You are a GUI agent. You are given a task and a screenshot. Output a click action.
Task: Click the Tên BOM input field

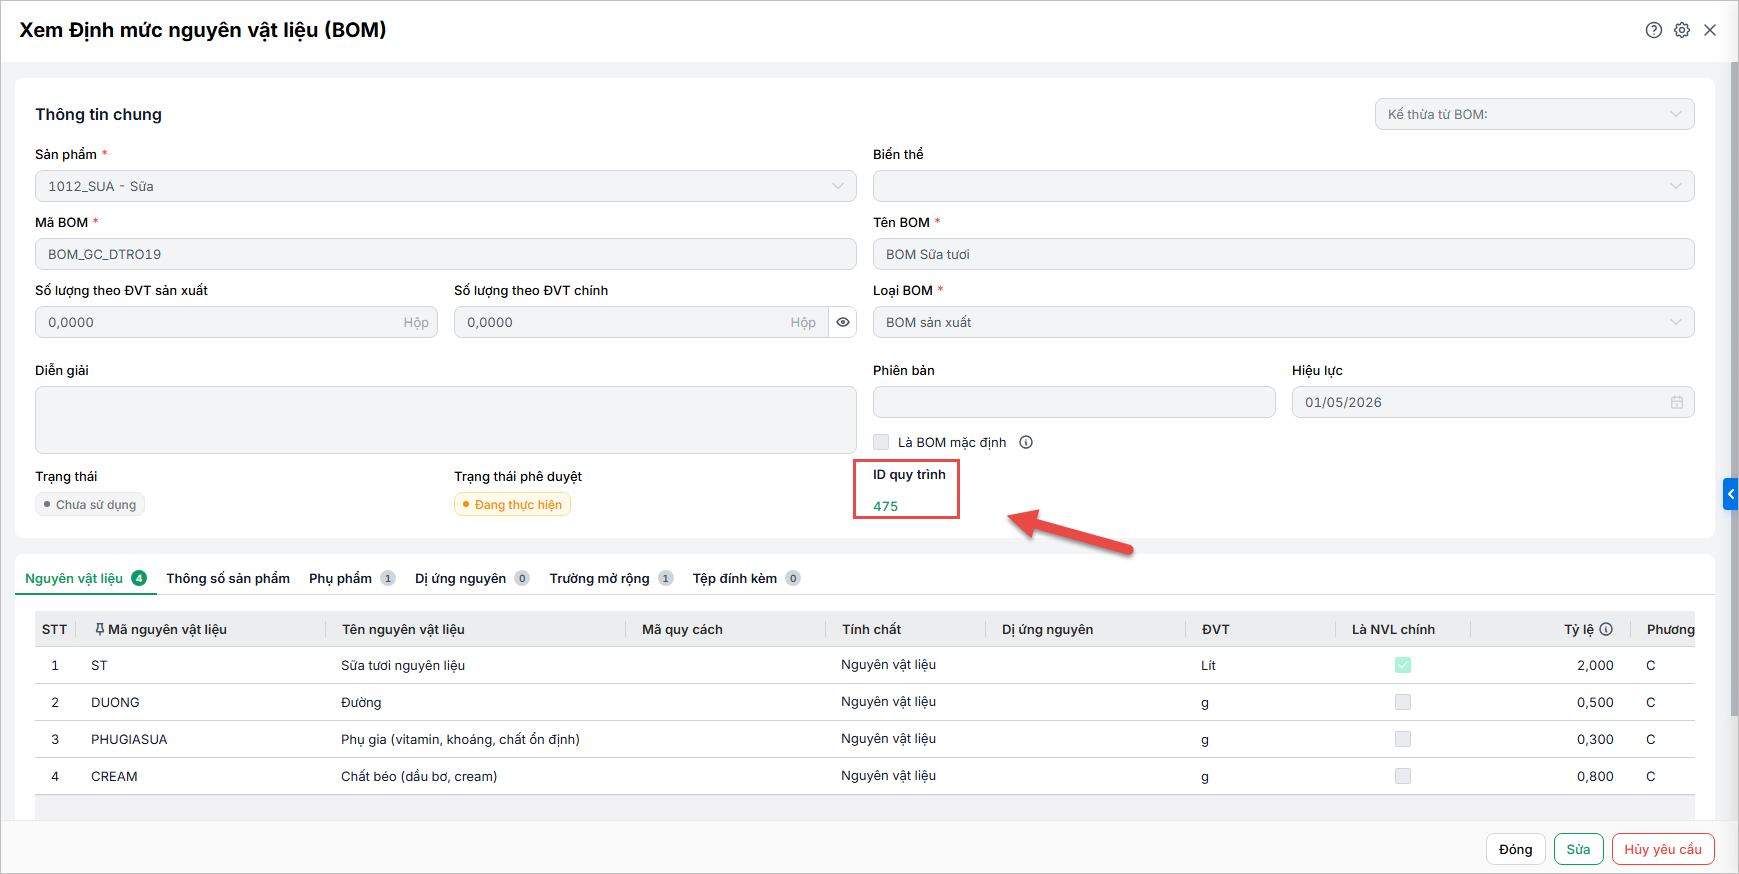click(1283, 254)
